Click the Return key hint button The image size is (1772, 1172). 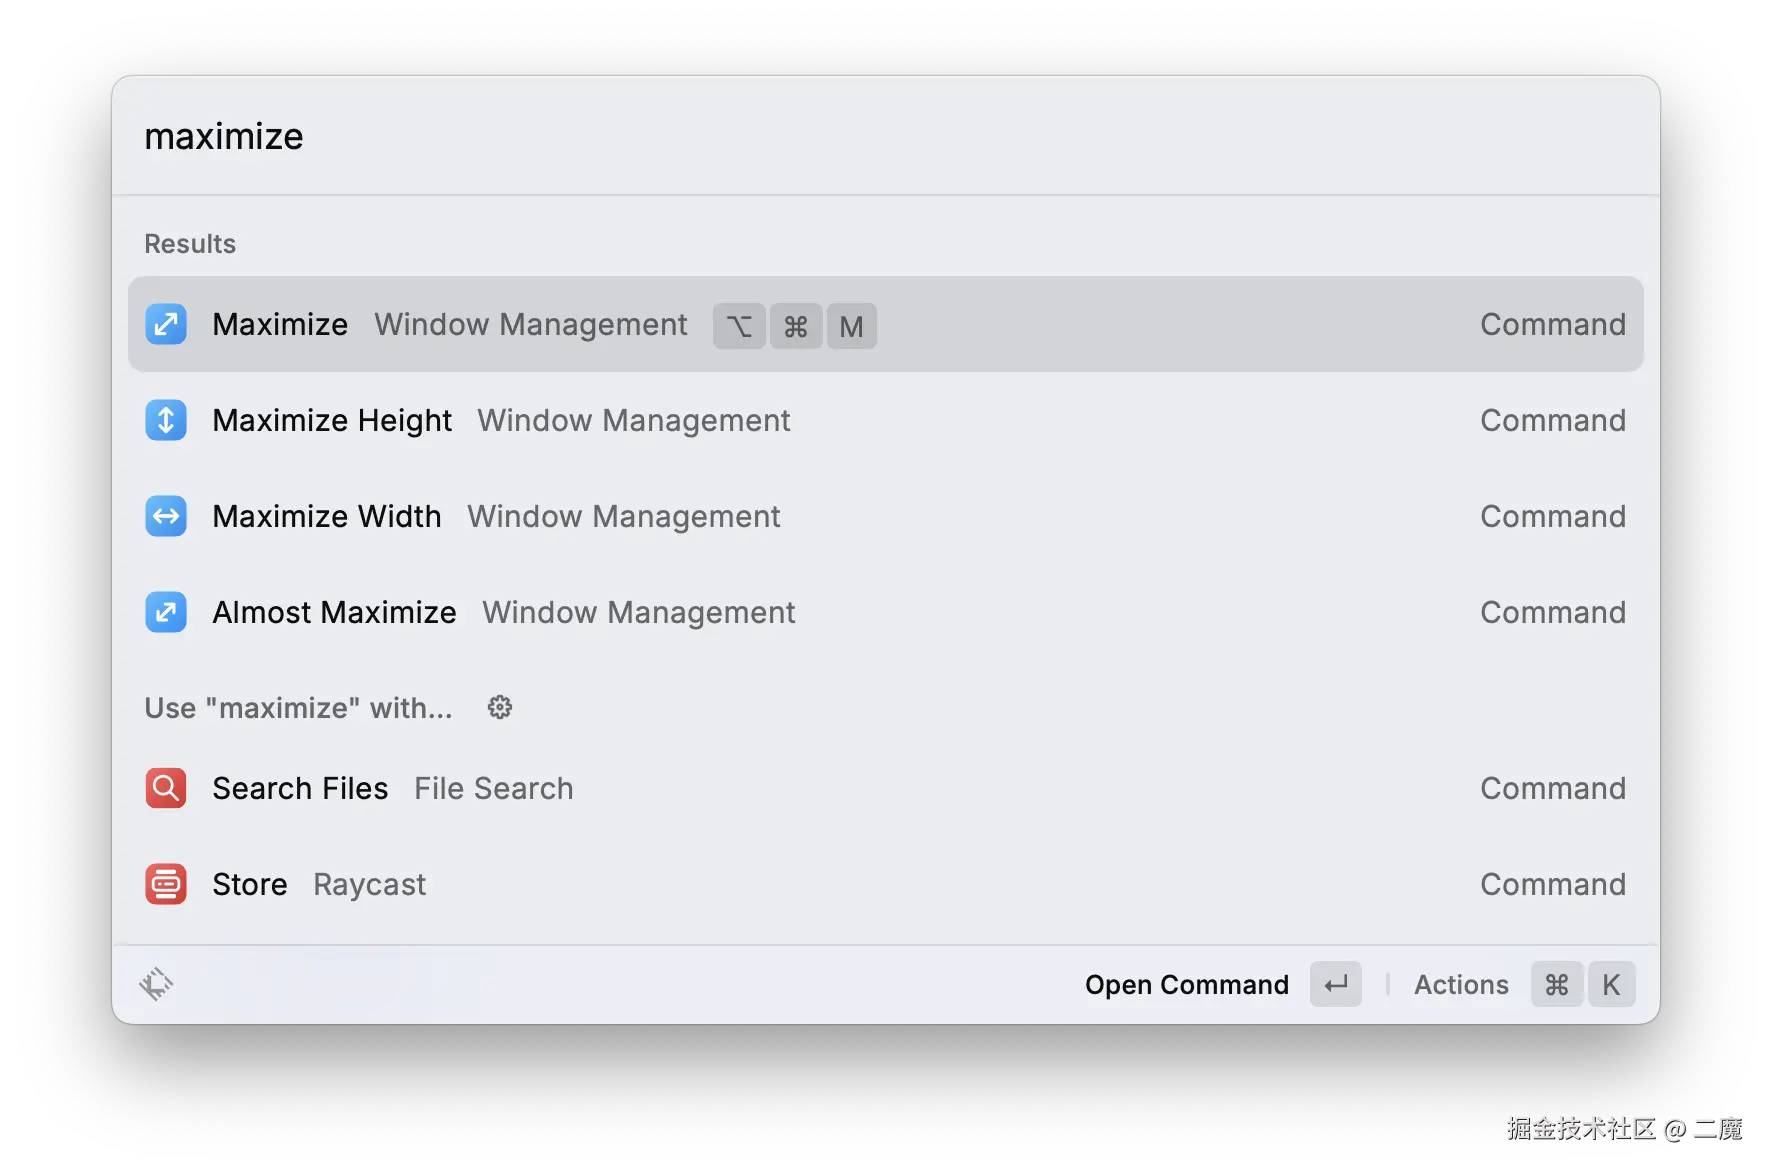click(1336, 985)
